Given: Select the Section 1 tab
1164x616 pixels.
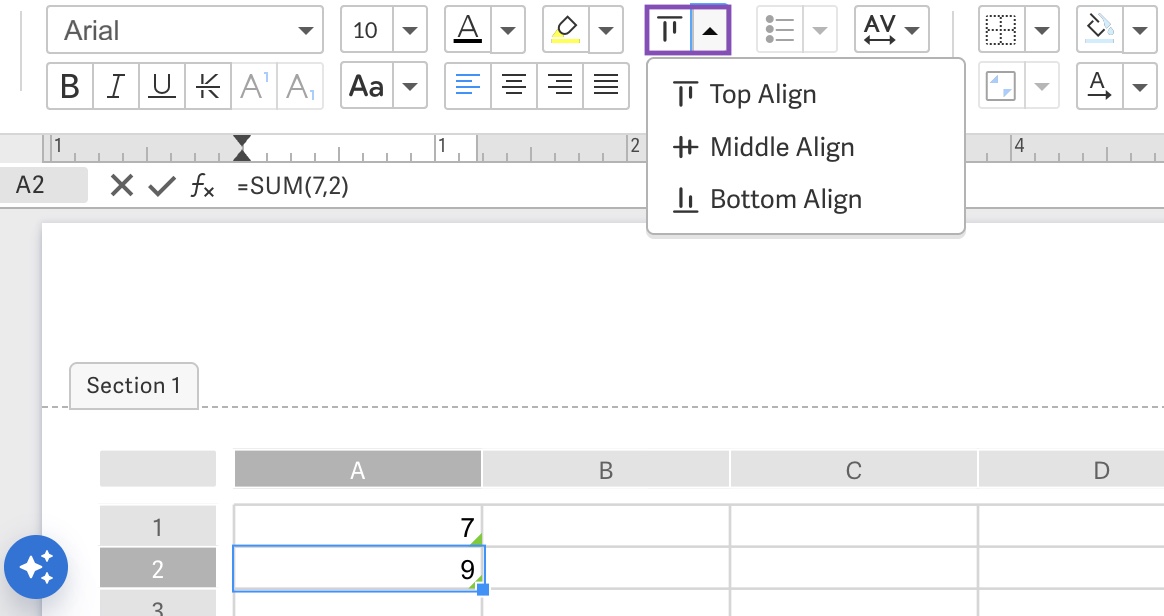Looking at the screenshot, I should (134, 385).
